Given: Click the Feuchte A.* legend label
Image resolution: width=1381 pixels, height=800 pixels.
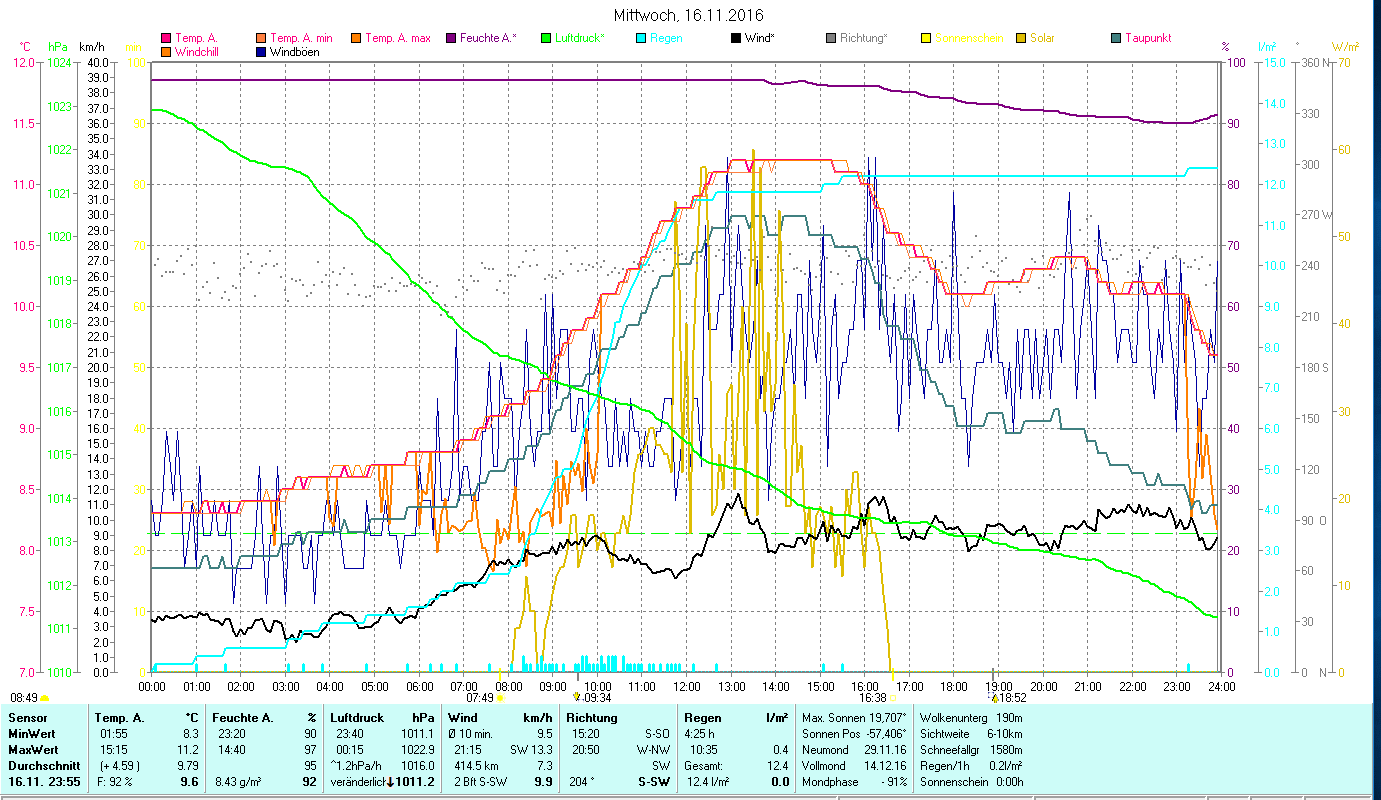Looking at the screenshot, I should point(489,39).
